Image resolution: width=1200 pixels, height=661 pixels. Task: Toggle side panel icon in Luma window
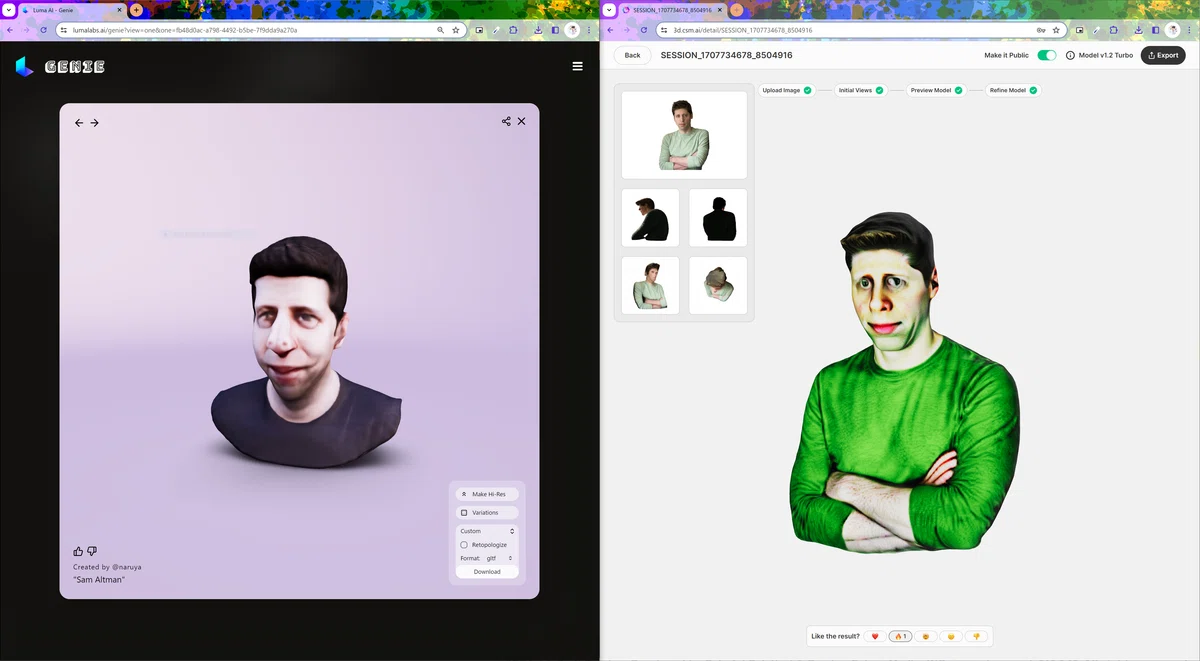(555, 30)
